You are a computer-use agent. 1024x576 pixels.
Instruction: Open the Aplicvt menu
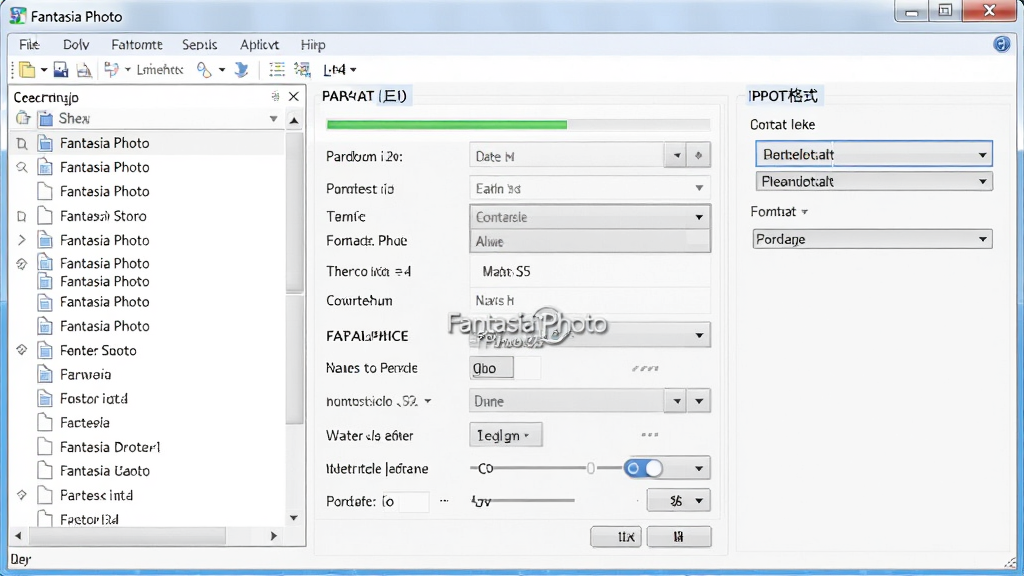coord(259,44)
